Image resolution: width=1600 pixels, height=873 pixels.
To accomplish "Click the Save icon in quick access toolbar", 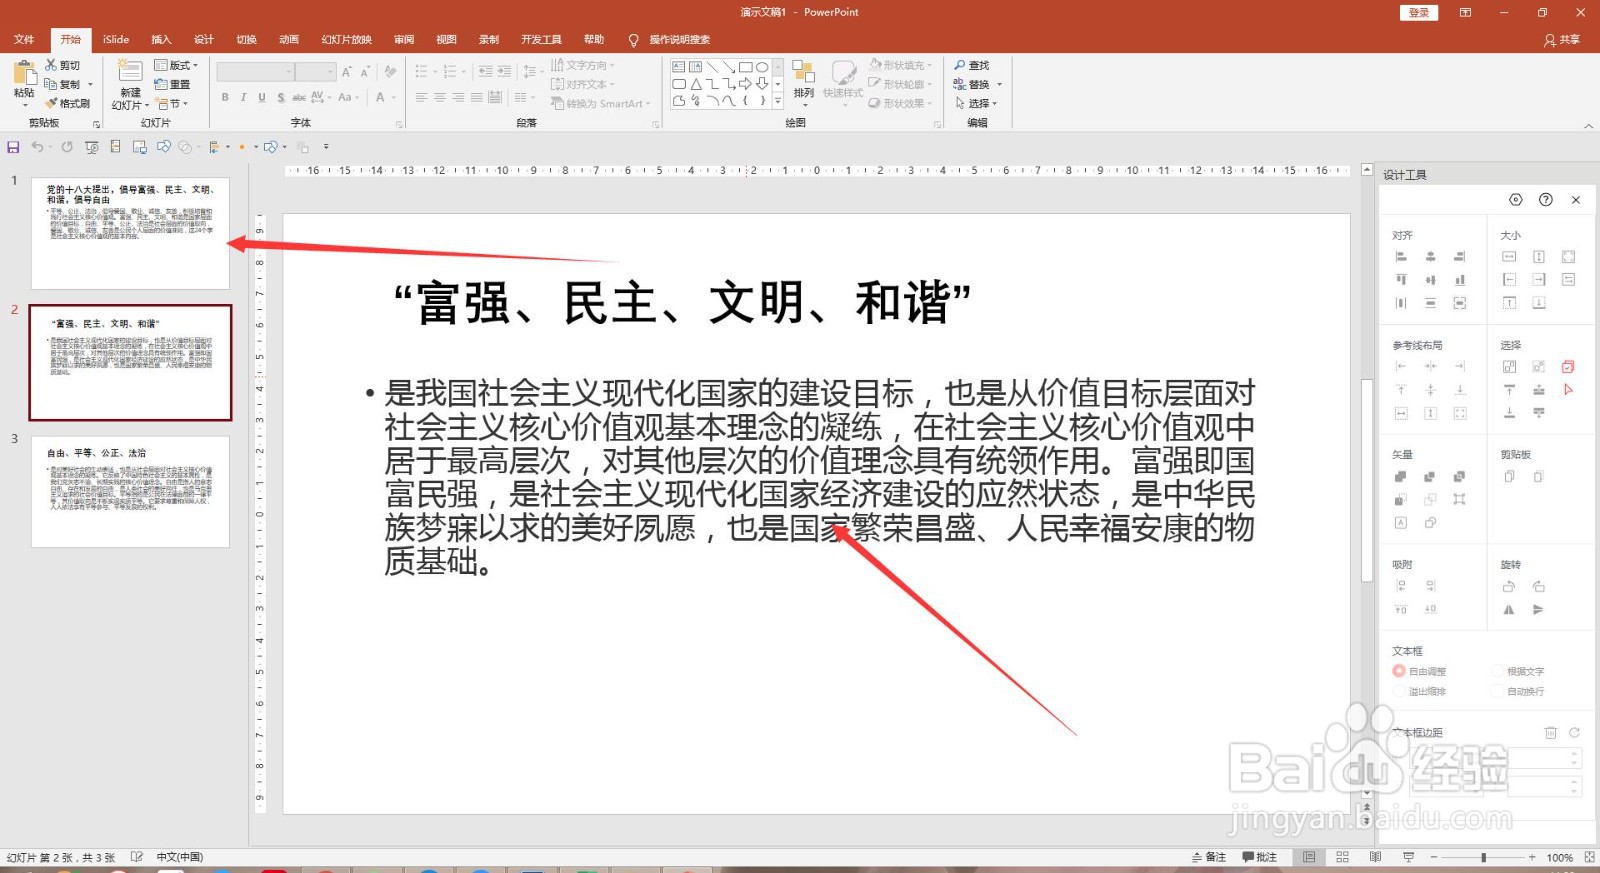I will pos(13,147).
